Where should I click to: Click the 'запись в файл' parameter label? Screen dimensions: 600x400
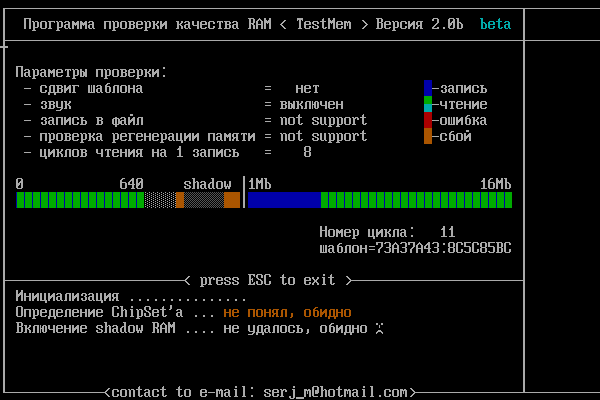point(91,121)
